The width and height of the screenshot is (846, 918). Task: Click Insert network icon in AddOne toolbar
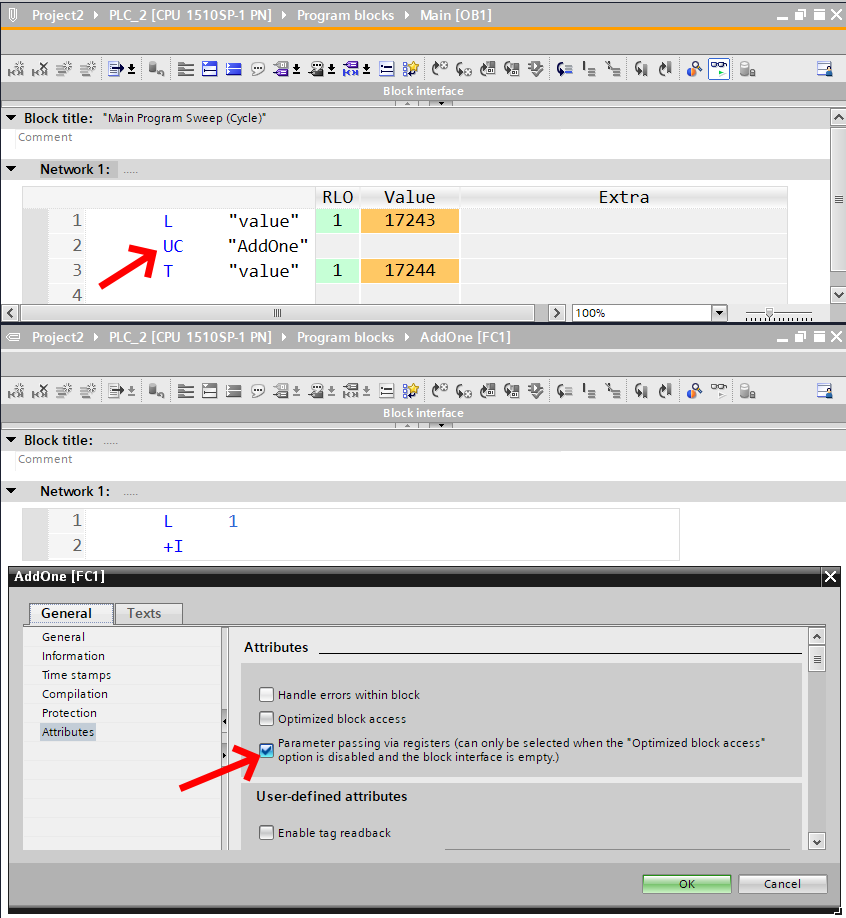(16, 391)
